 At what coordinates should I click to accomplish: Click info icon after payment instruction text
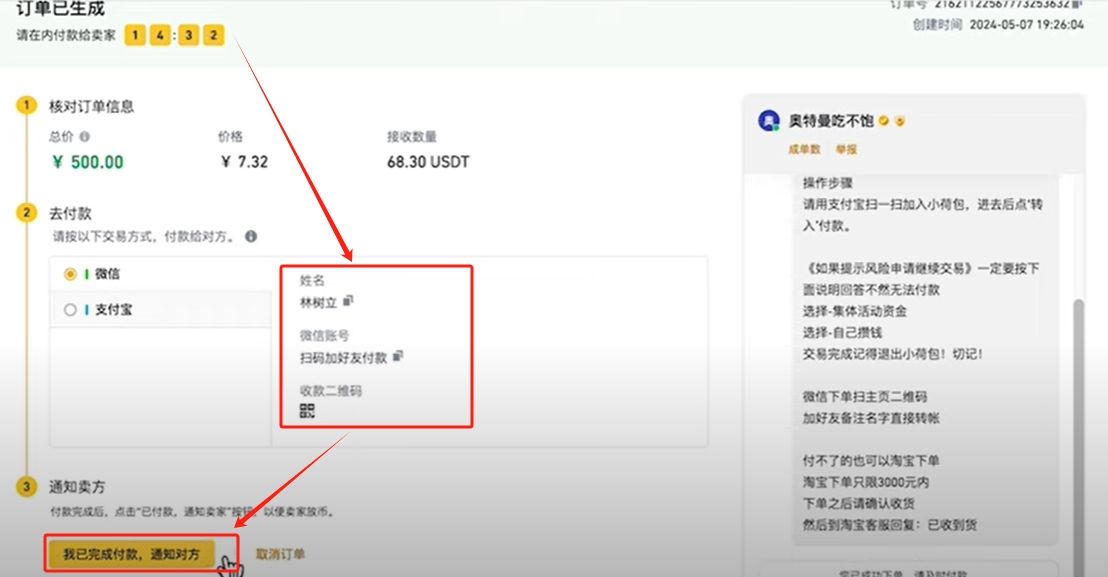[x=251, y=237]
